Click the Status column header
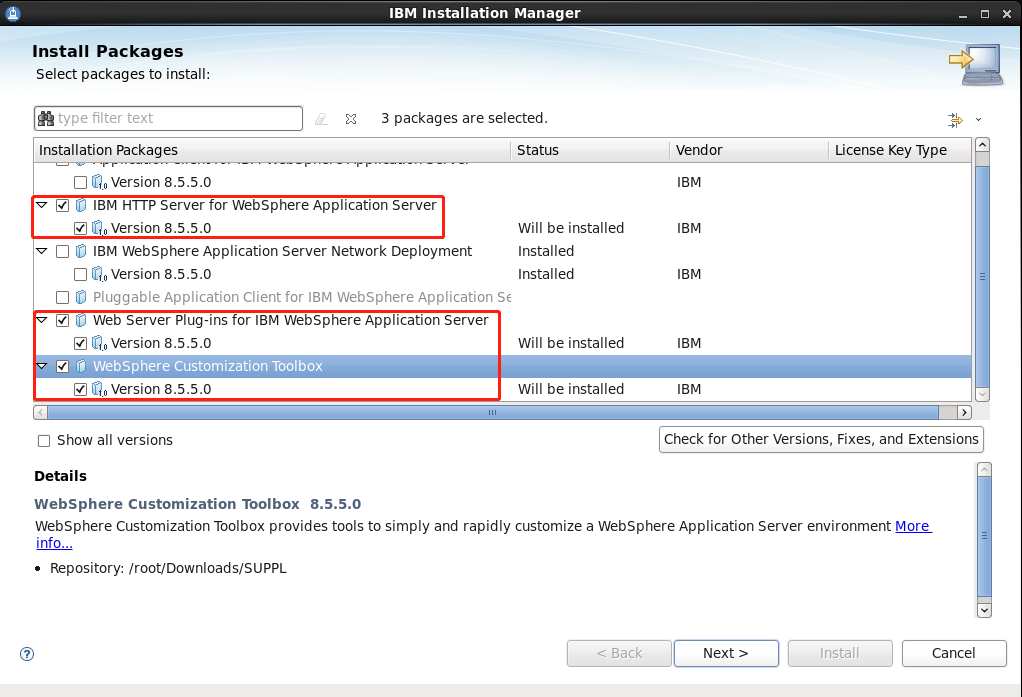Screen dimensions: 1022x697 [x=591, y=150]
